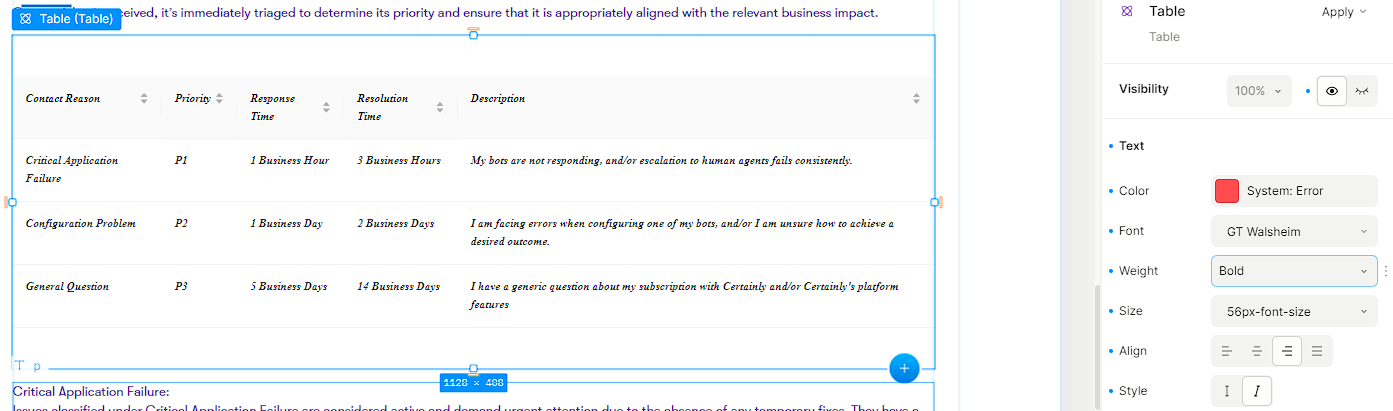1393x411 pixels.
Task: Toggle italic text style on
Action: (x=1256, y=391)
